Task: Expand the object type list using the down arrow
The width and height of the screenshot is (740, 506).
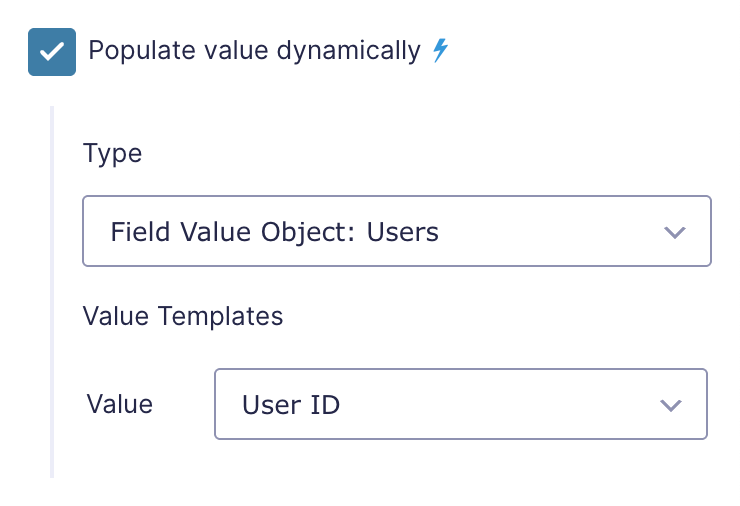Action: 674,232
